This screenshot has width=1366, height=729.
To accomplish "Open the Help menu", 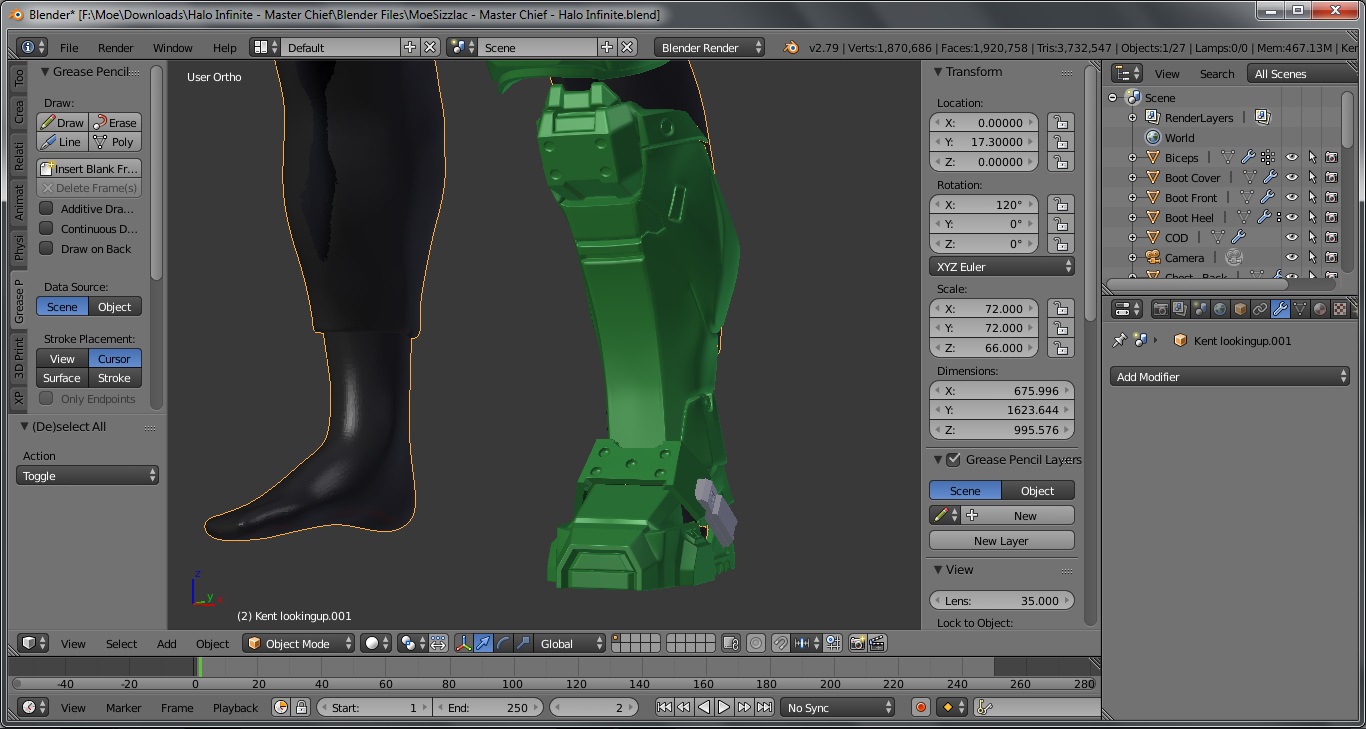I will [225, 47].
